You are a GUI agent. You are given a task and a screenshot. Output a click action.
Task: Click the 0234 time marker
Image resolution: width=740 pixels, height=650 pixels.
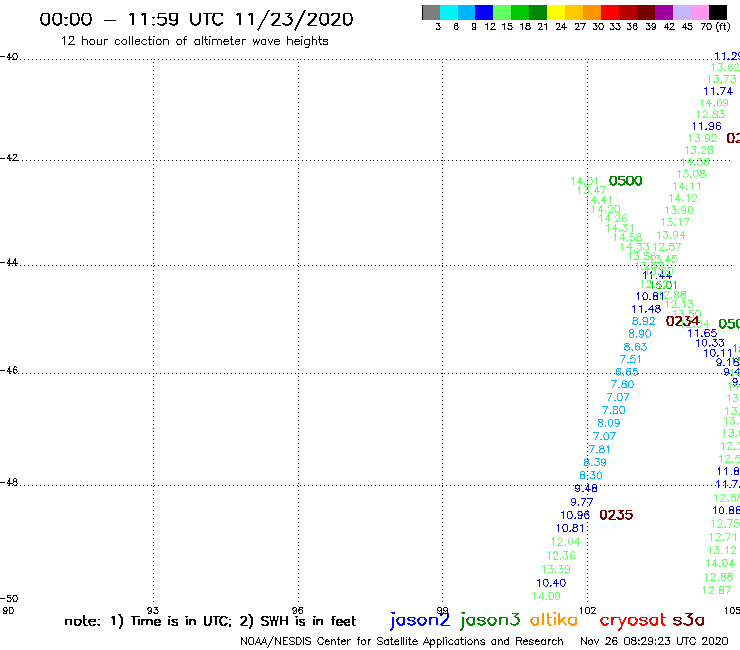[682, 321]
